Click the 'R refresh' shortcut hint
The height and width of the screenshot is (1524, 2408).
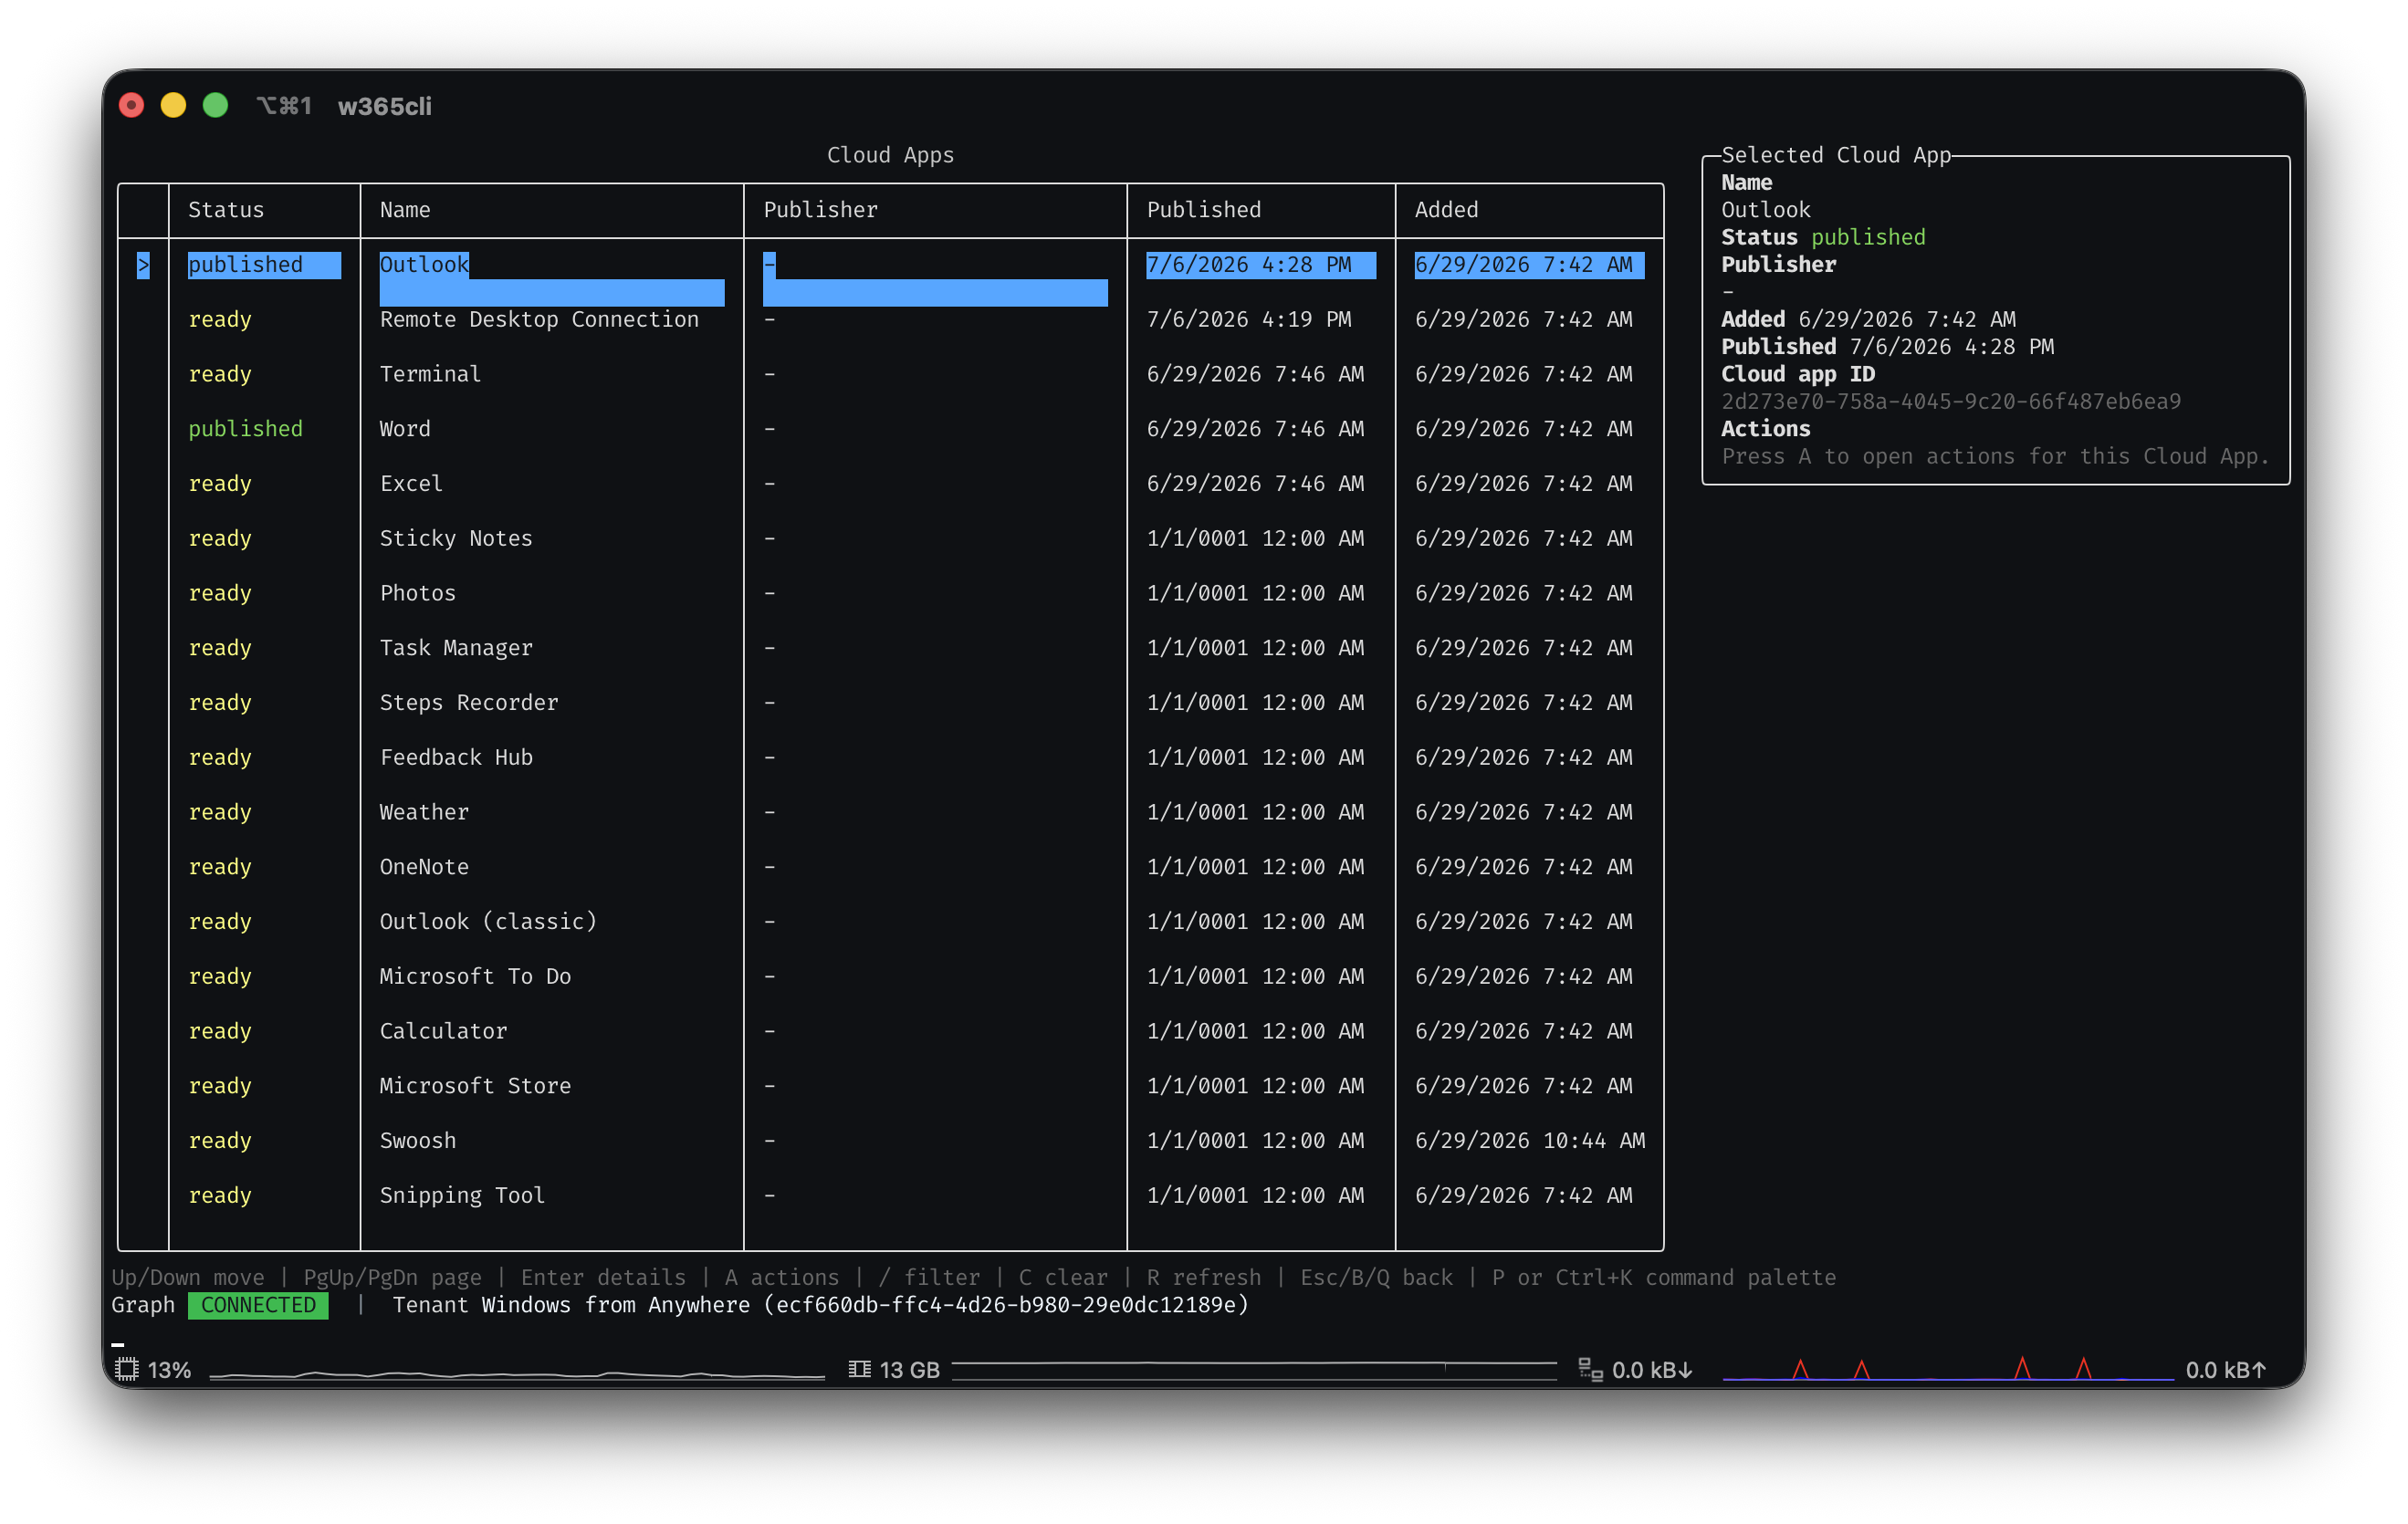click(x=1204, y=1278)
